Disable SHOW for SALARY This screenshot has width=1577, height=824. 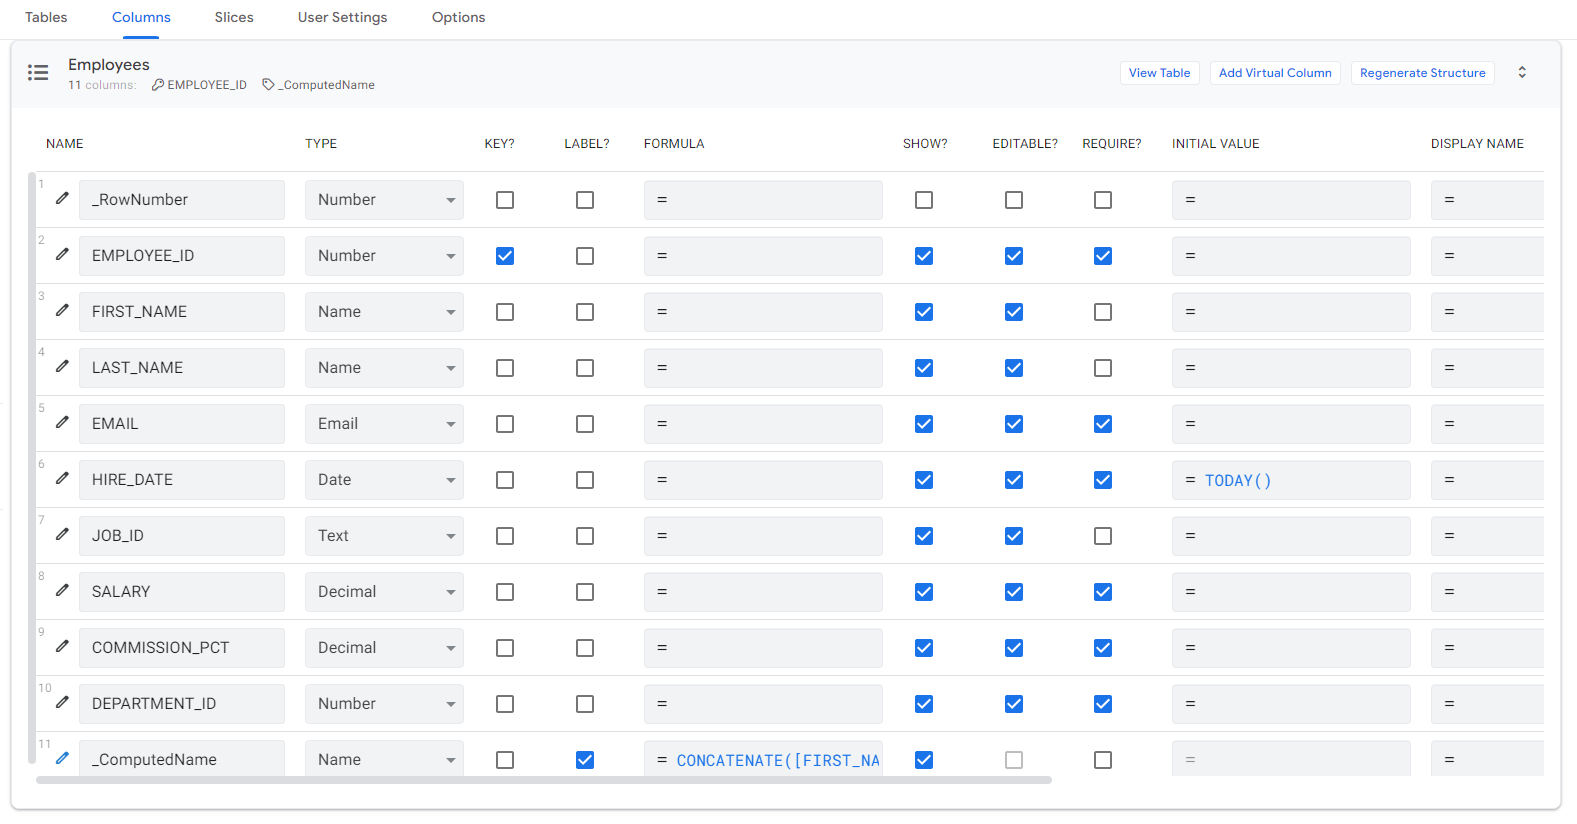[924, 592]
